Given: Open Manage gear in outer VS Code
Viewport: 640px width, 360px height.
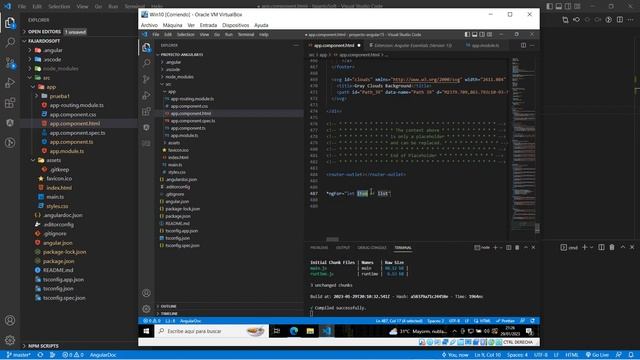Looking at the screenshot, I should (x=10, y=340).
